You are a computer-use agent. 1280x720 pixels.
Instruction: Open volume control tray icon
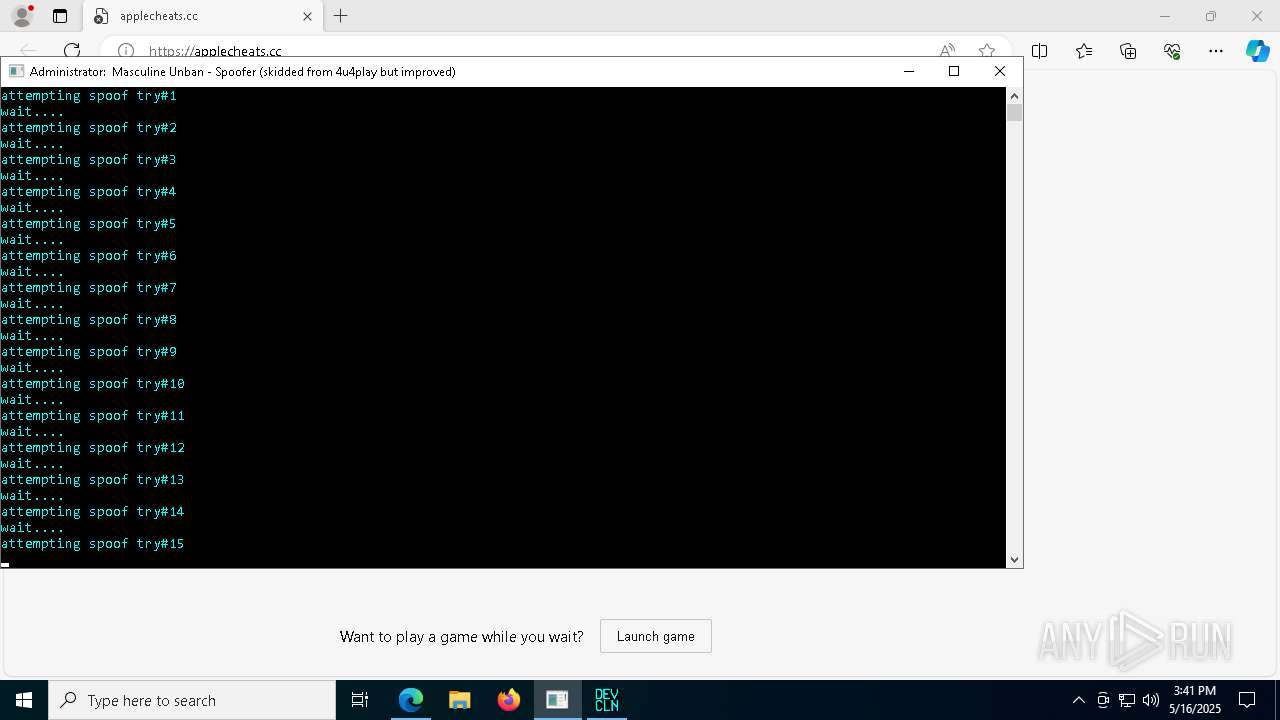[1151, 700]
